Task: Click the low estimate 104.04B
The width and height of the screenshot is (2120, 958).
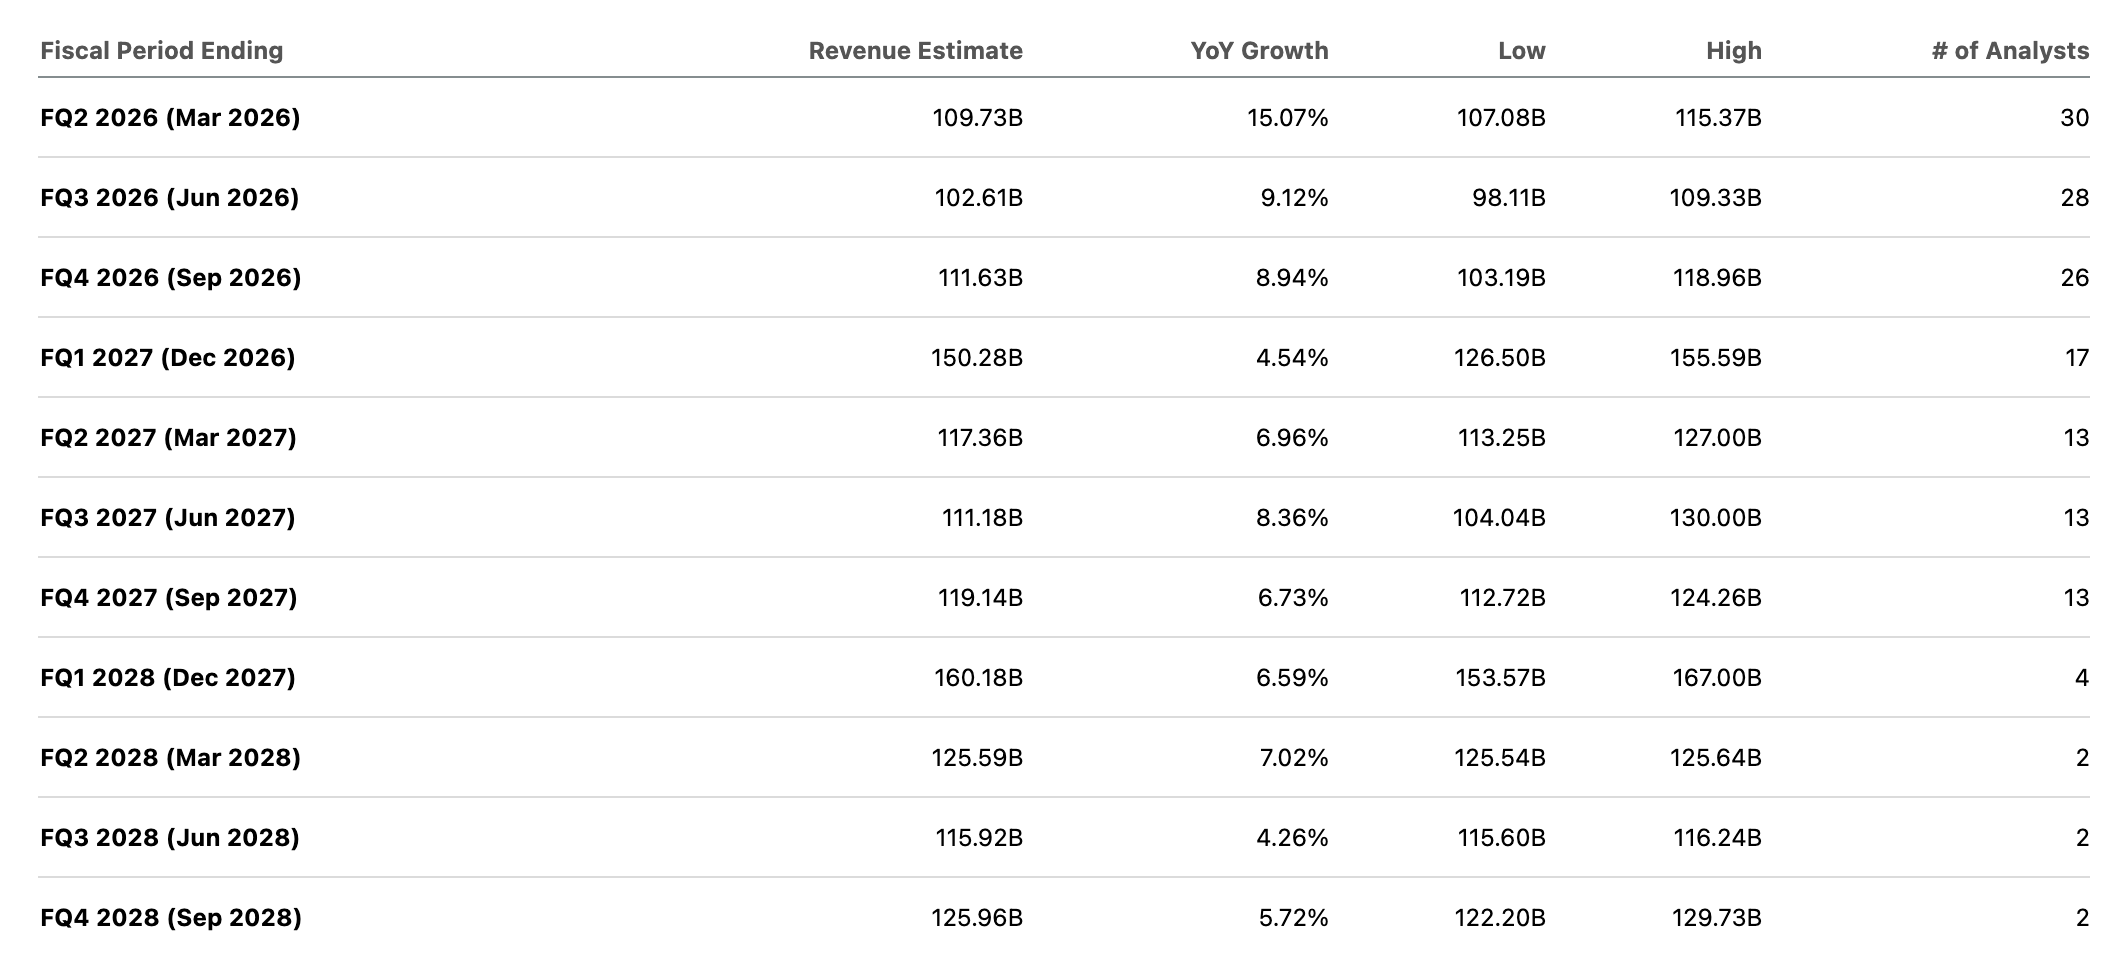Action: 1499,518
